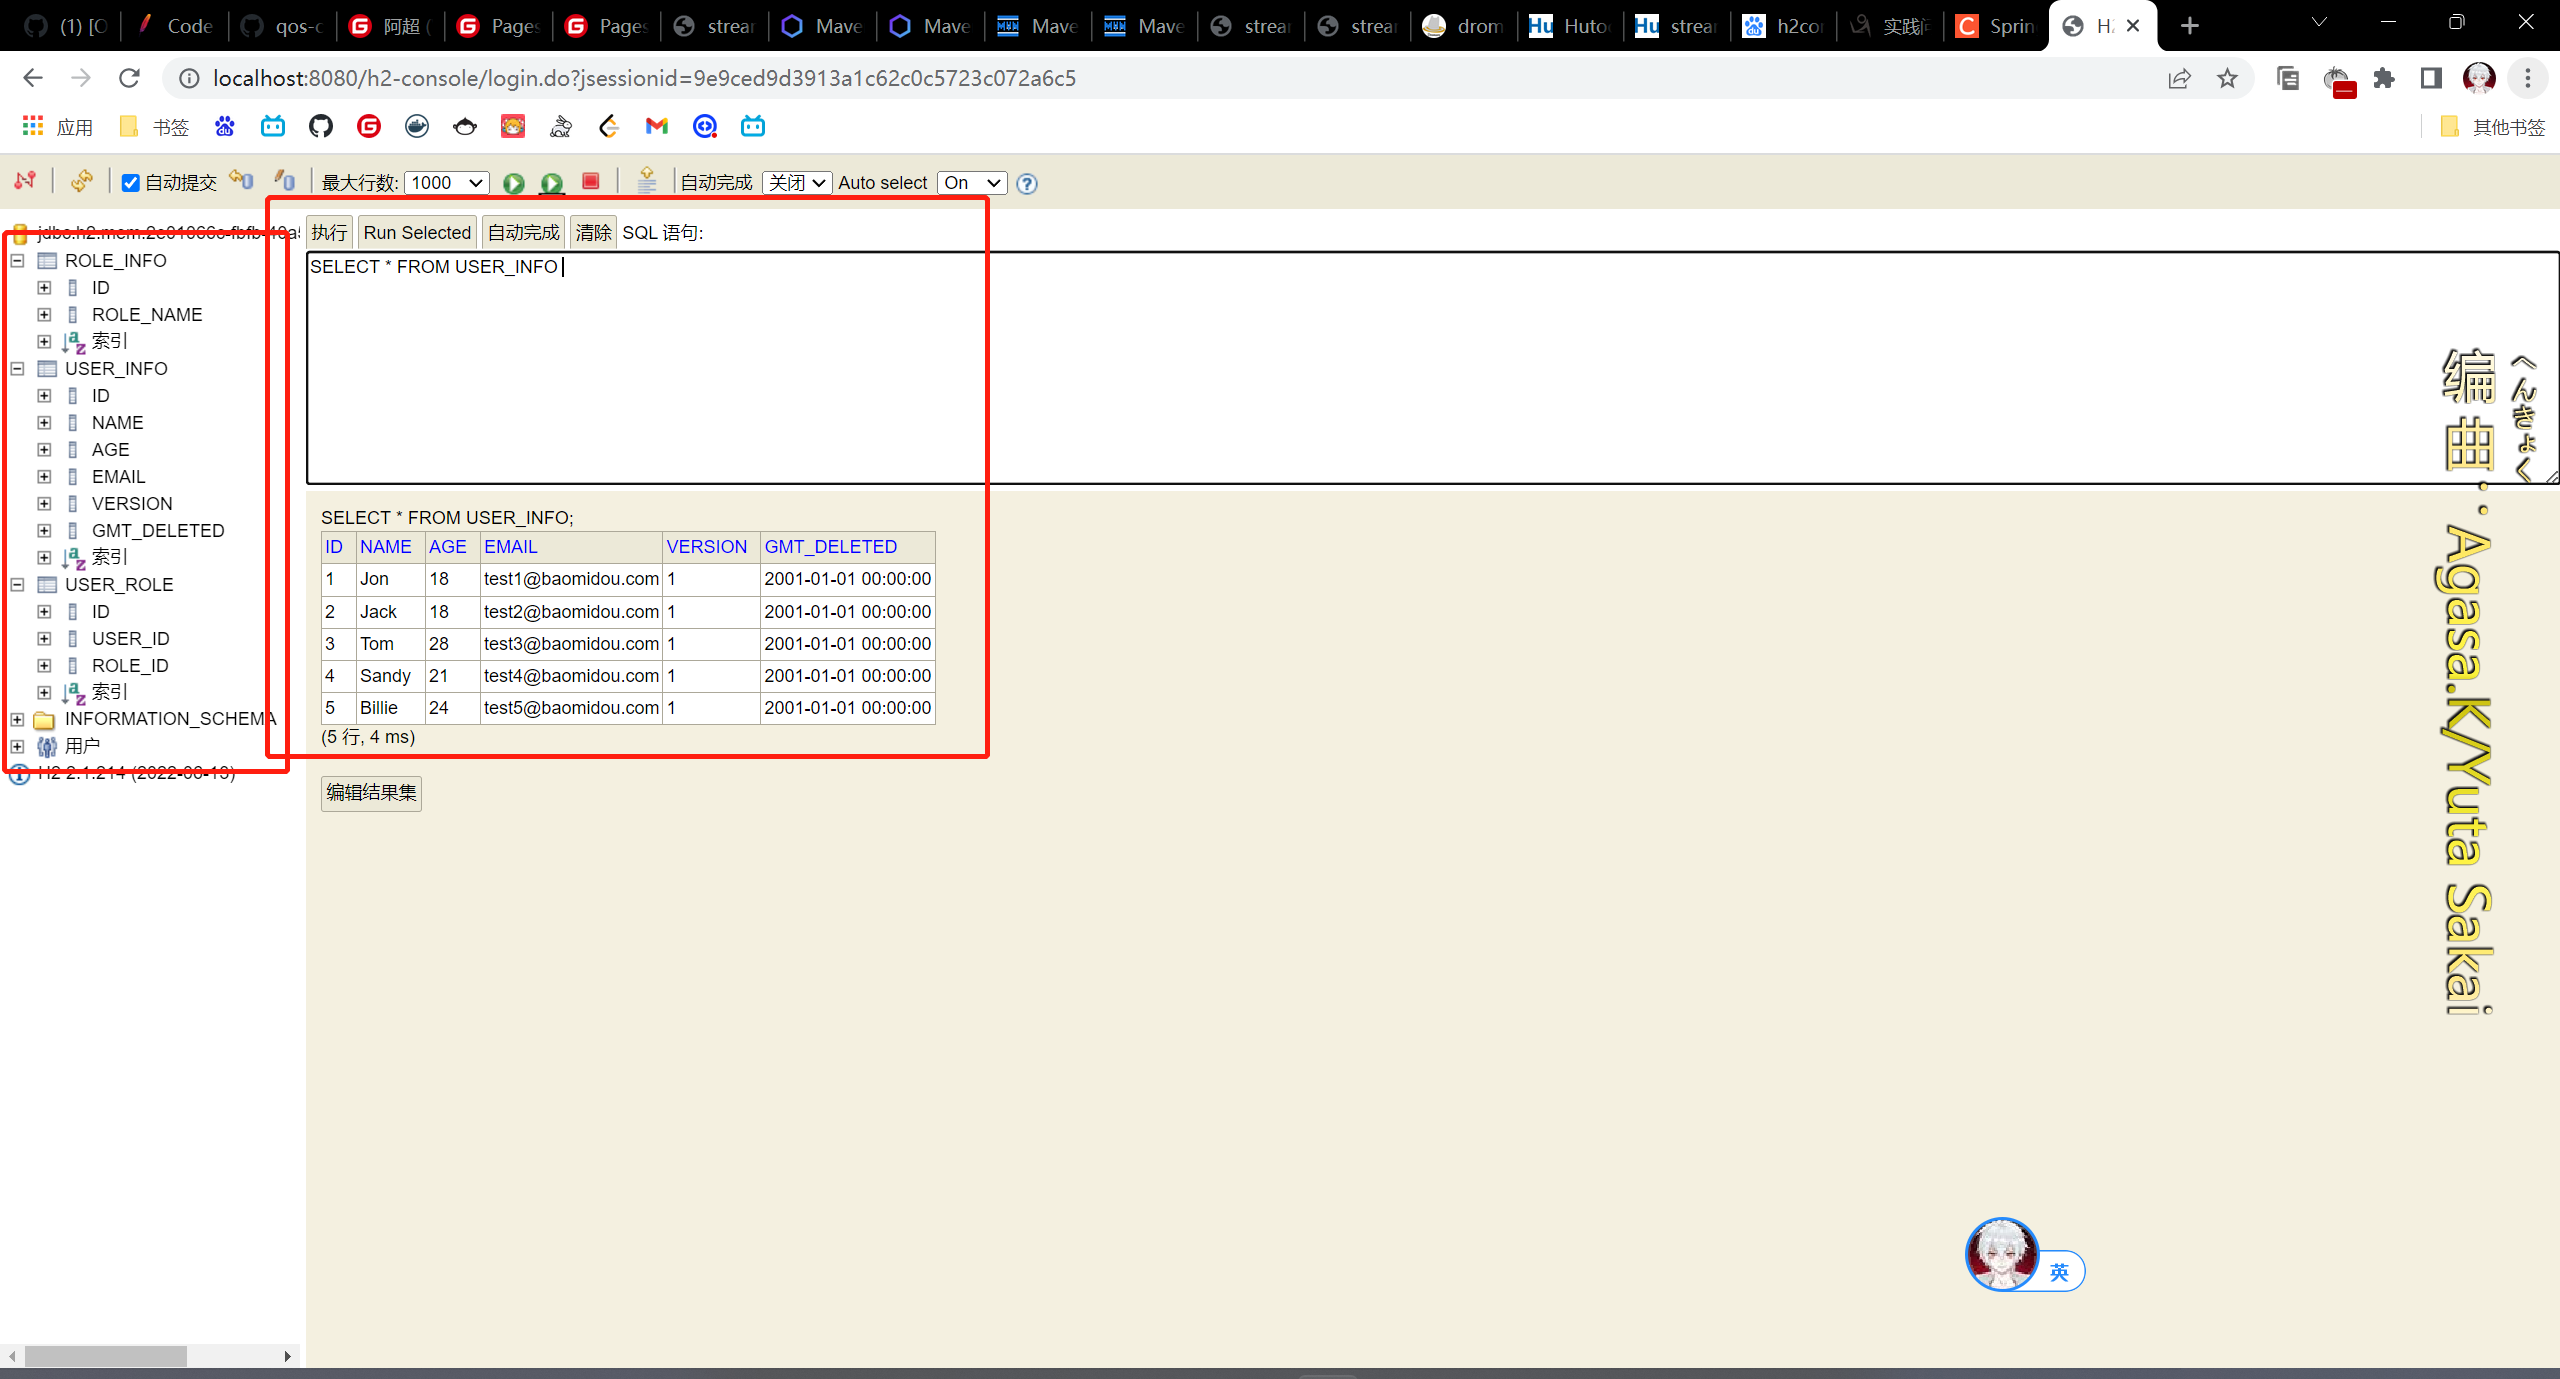Click the green Run statement icon
The image size is (2560, 1379).
pyautogui.click(x=513, y=183)
